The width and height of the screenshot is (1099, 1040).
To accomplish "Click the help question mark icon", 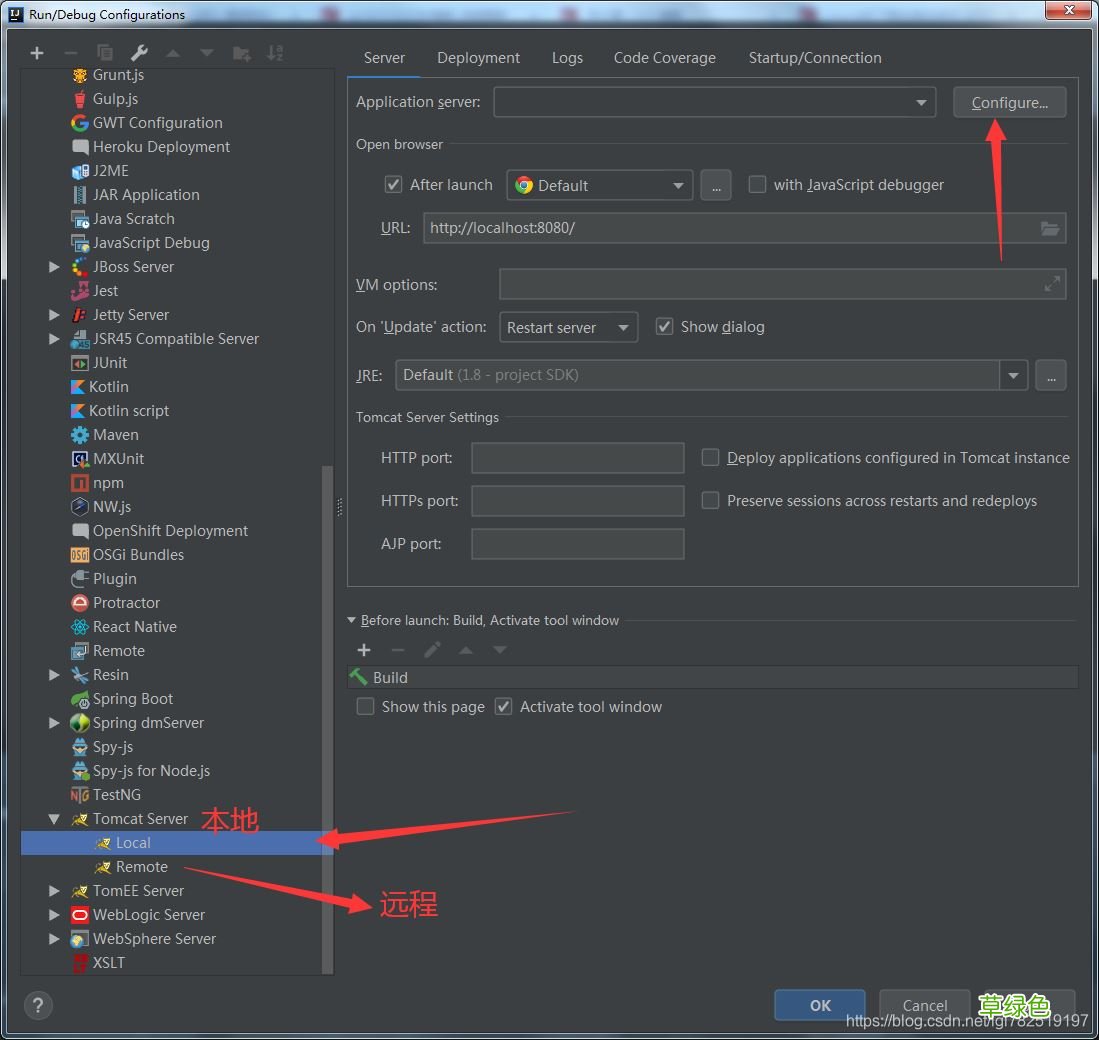I will pyautogui.click(x=38, y=1005).
